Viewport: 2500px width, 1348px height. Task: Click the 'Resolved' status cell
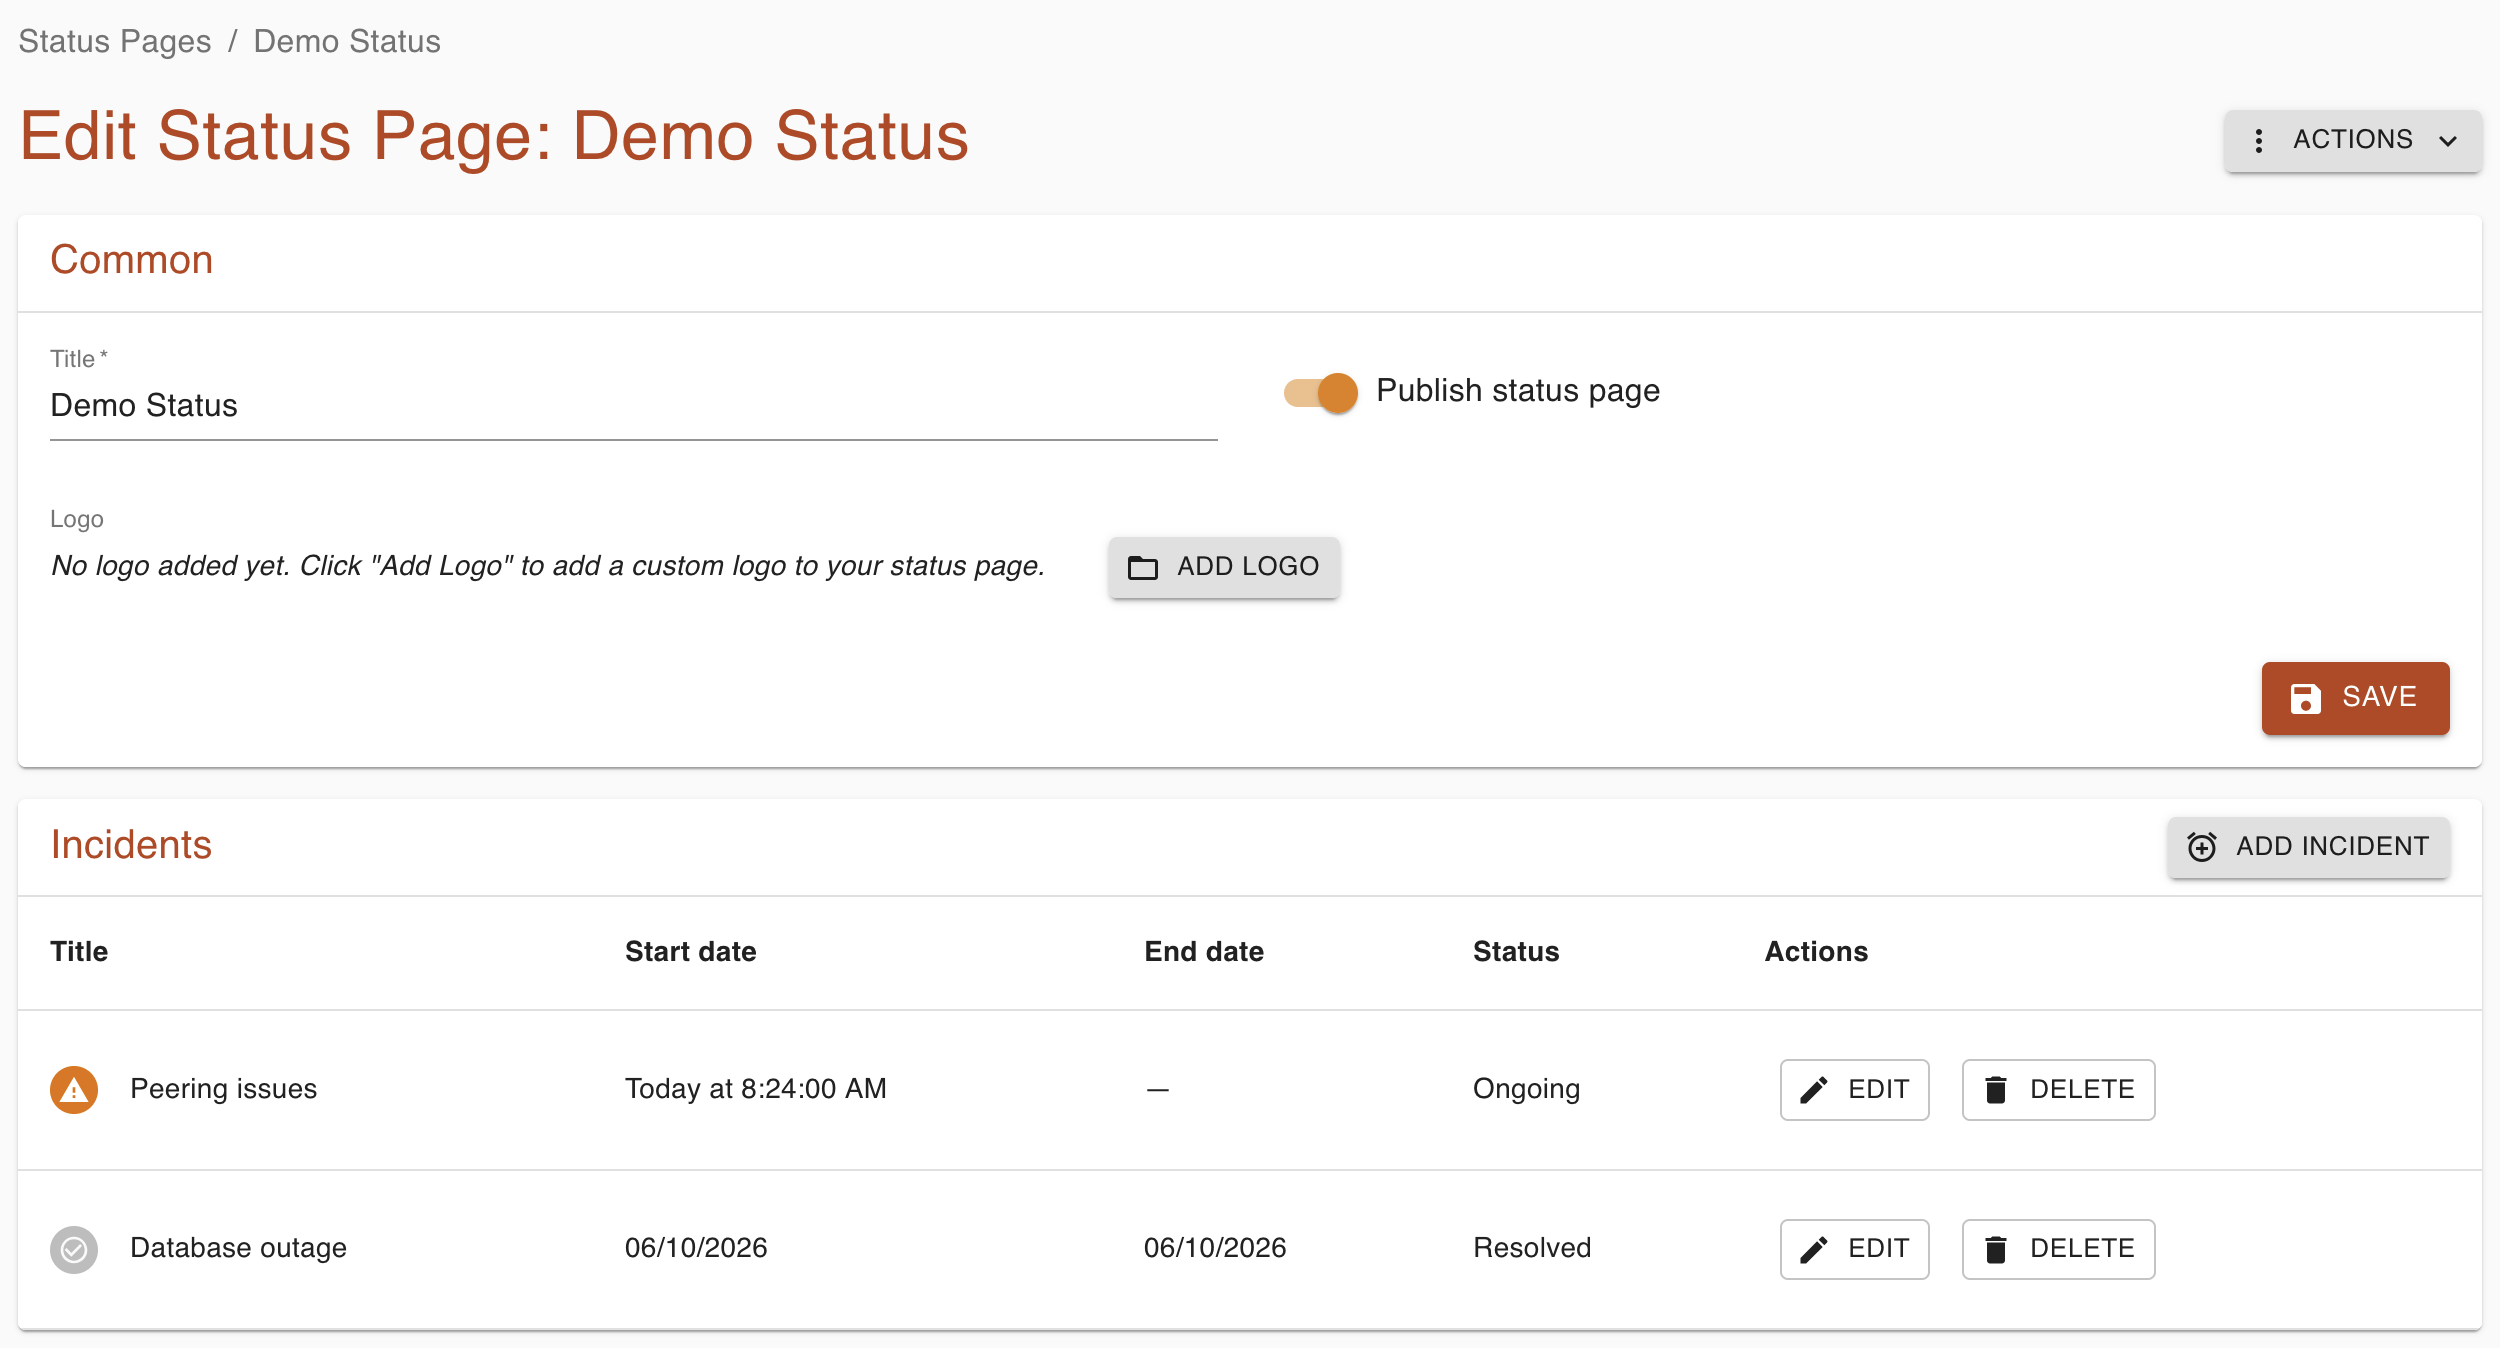pyautogui.click(x=1532, y=1248)
